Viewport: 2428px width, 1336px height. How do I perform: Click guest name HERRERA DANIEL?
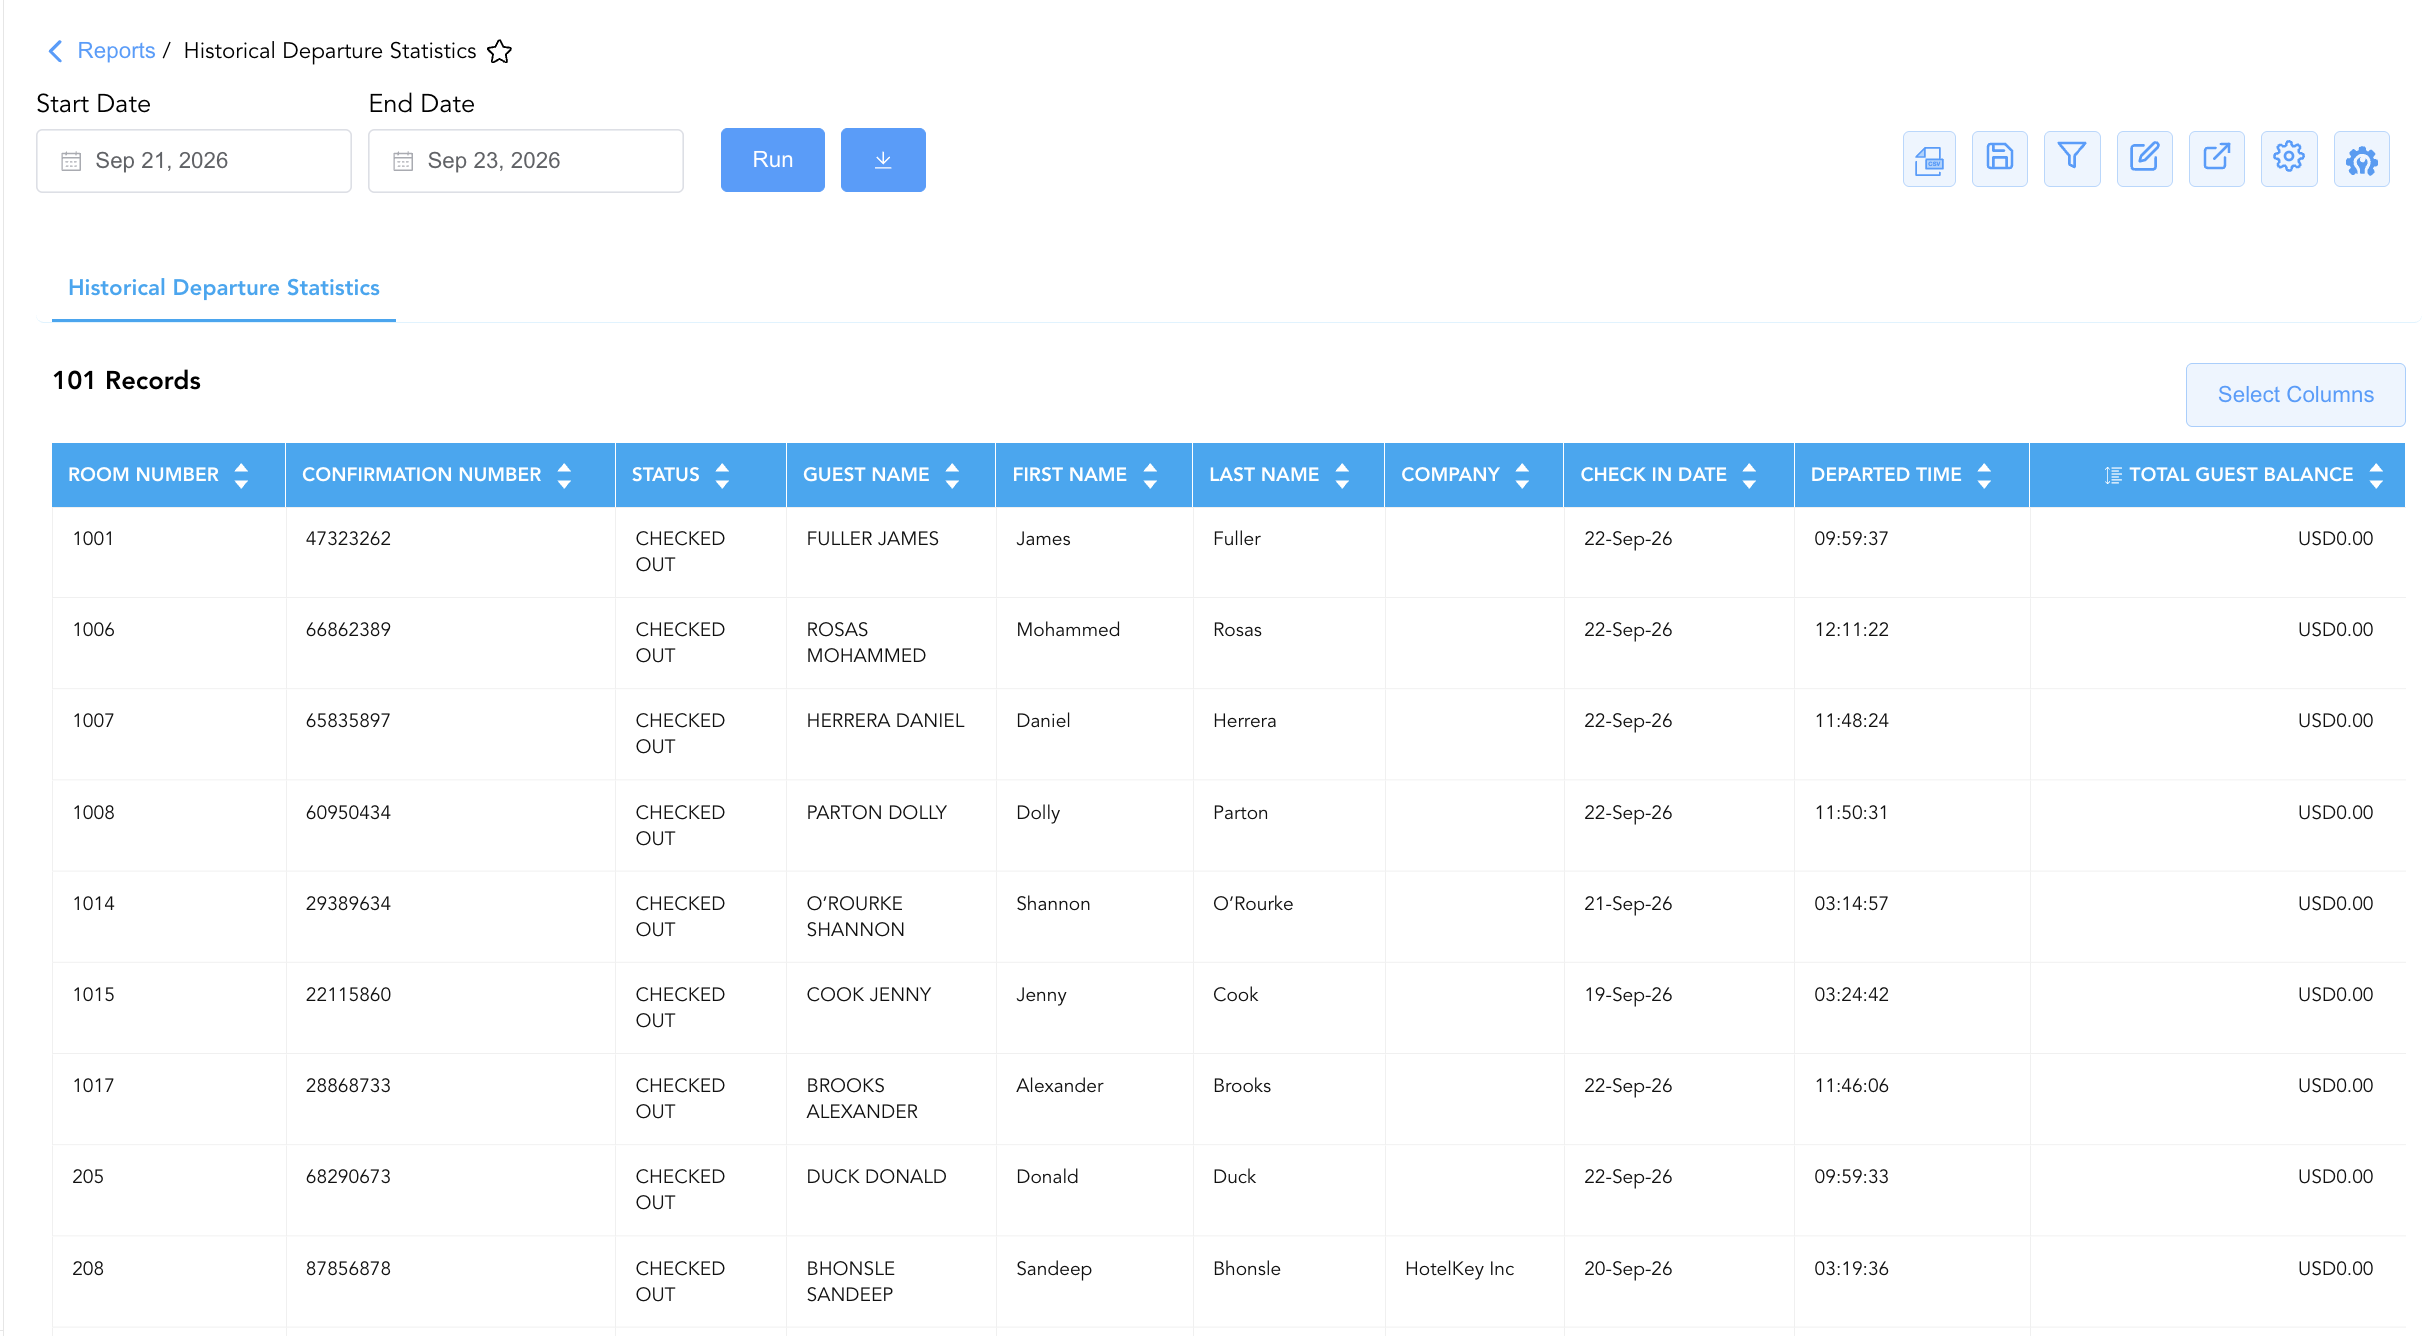(885, 720)
